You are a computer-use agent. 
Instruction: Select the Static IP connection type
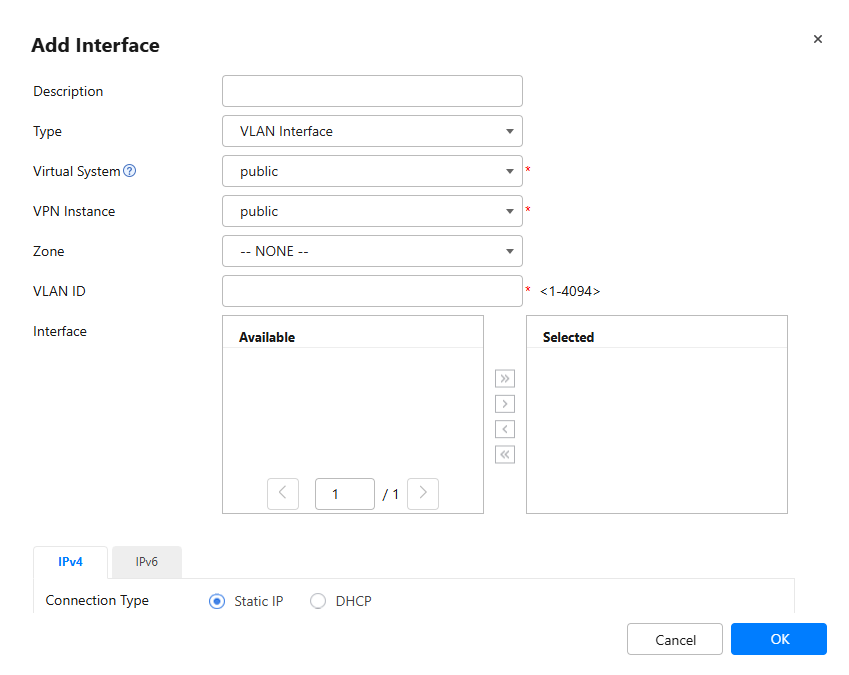[x=217, y=601]
